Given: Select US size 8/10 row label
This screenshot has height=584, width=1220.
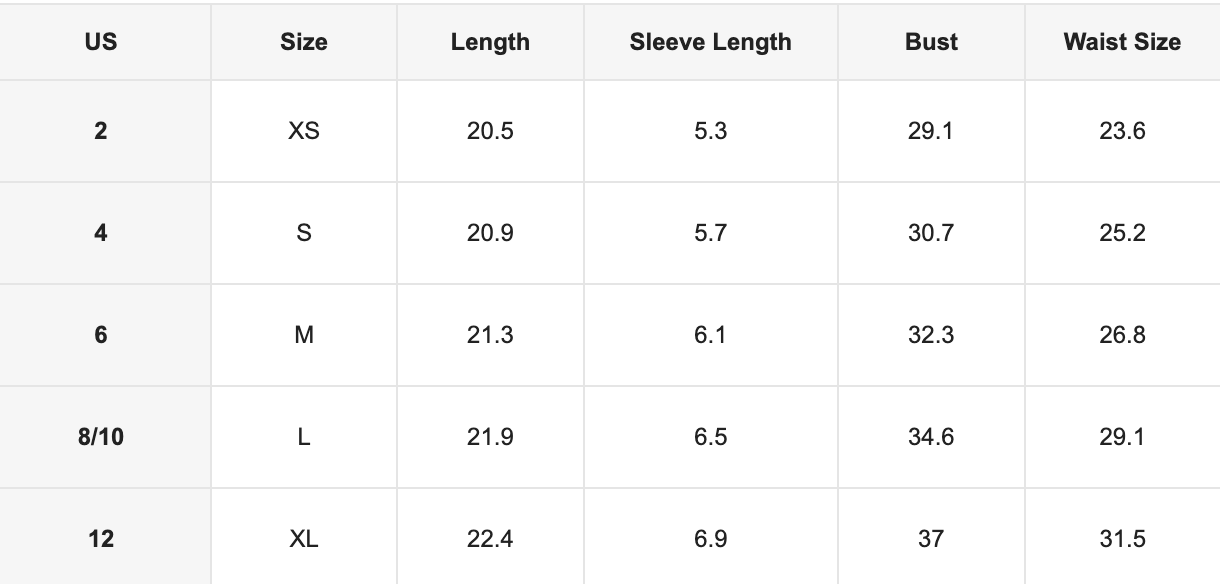Looking at the screenshot, I should tap(101, 437).
